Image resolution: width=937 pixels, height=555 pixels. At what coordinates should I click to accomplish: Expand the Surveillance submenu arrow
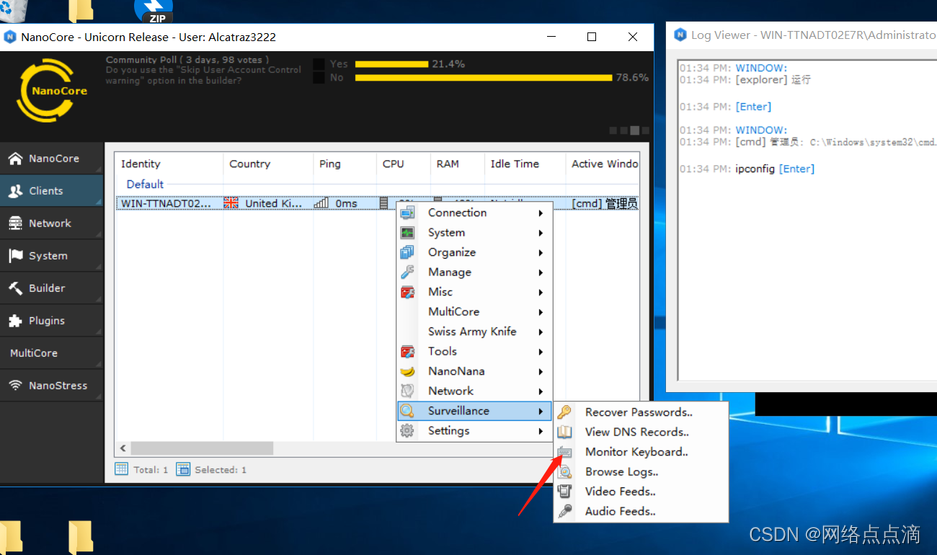coord(540,411)
